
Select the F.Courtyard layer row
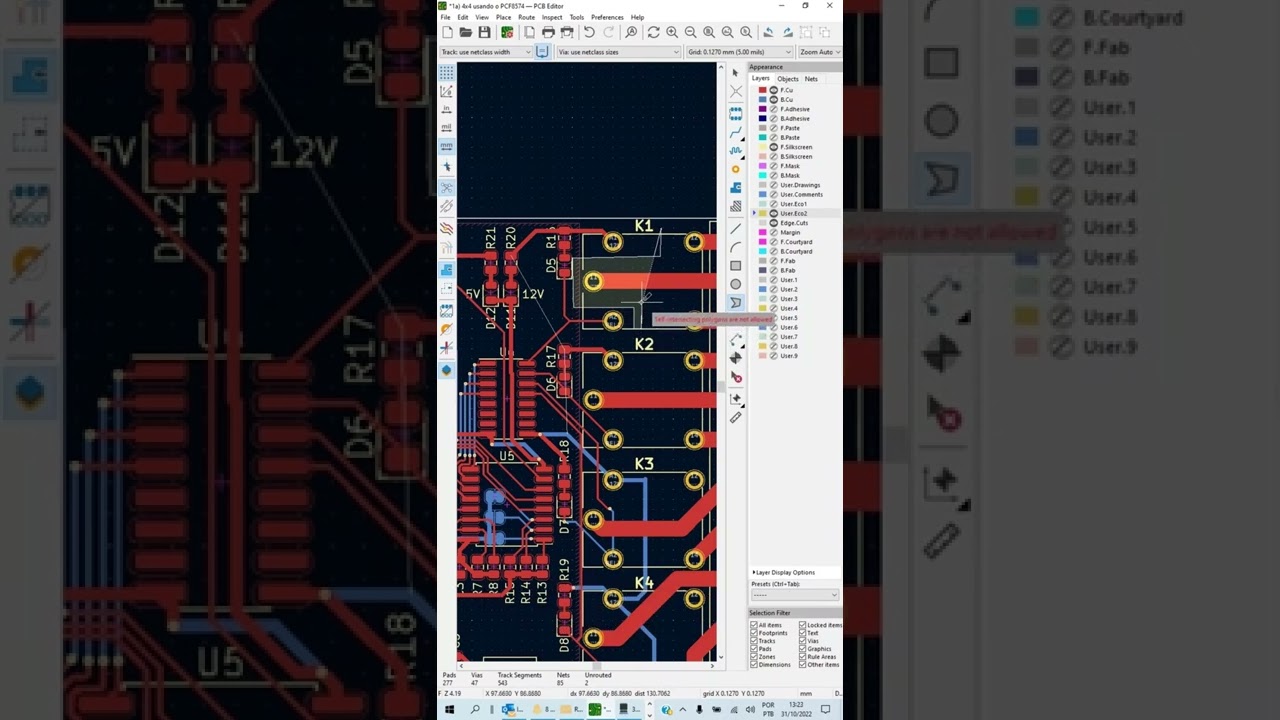coord(797,242)
